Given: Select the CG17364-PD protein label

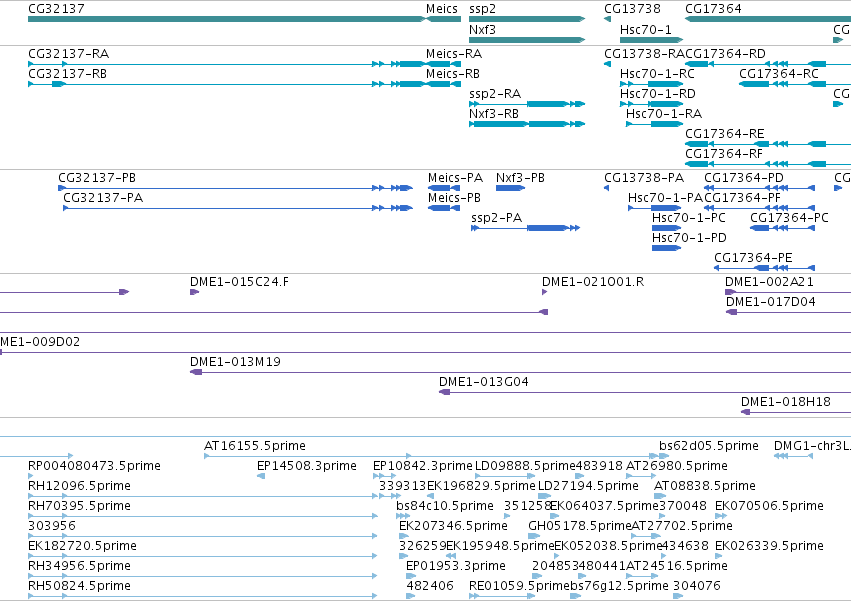Looking at the screenshot, I should 744,178.
